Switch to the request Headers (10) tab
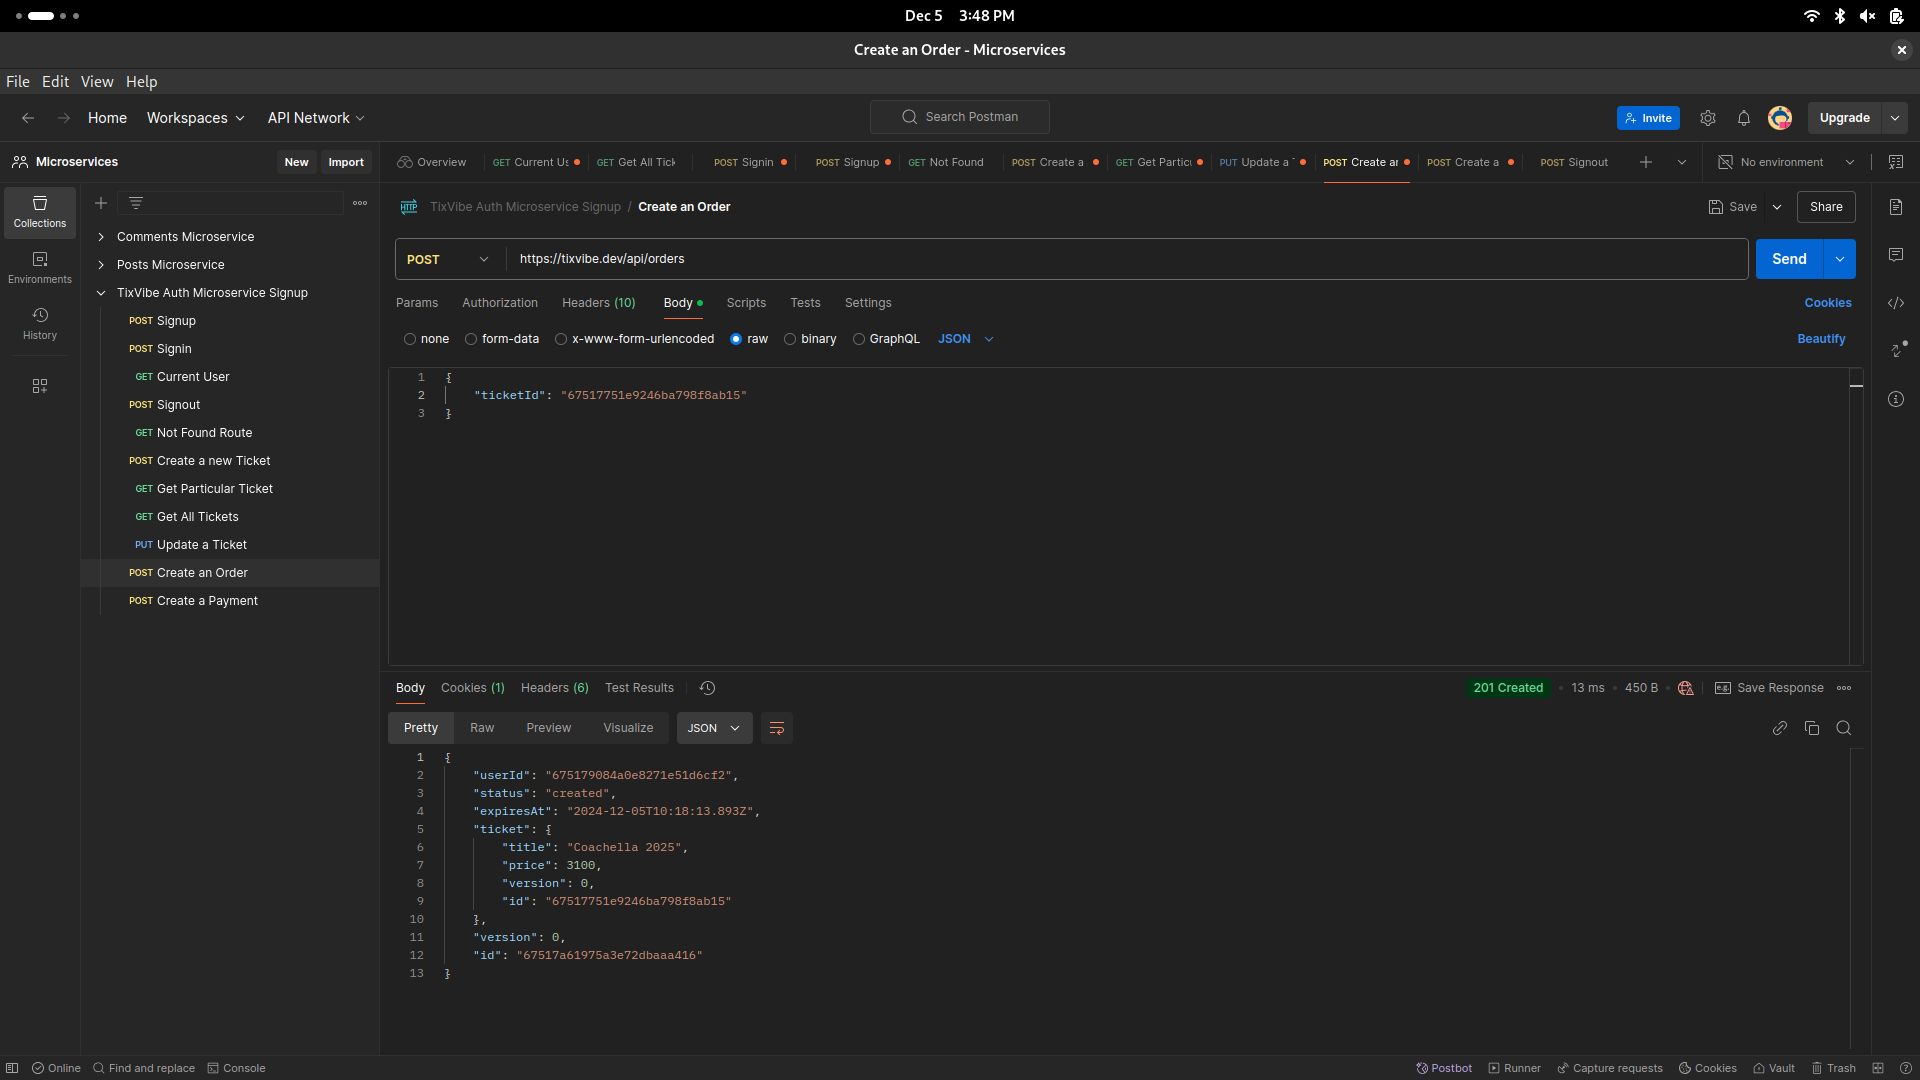This screenshot has height=1080, width=1920. (599, 303)
